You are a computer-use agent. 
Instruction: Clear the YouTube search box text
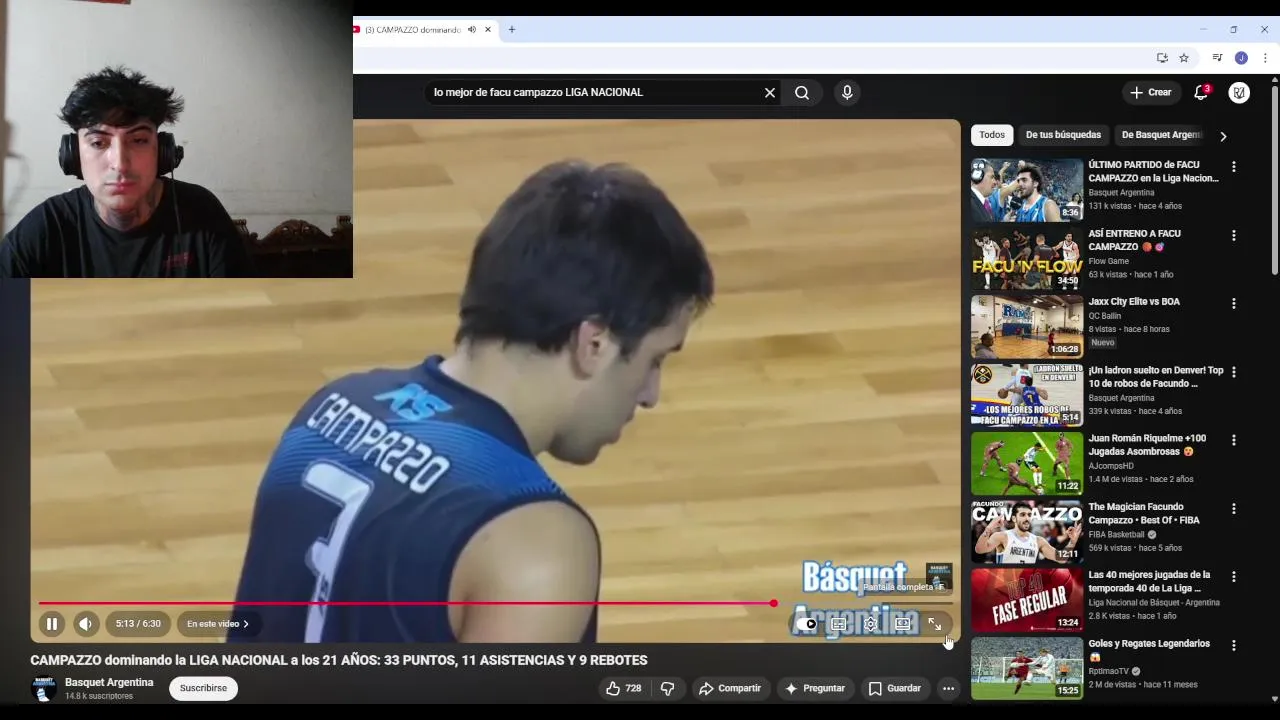[x=770, y=92]
